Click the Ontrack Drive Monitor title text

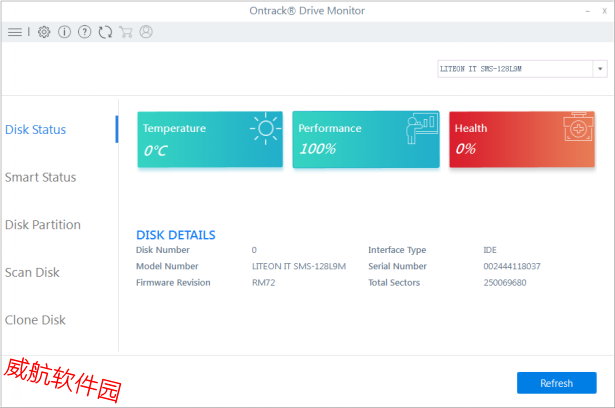pyautogui.click(x=307, y=11)
